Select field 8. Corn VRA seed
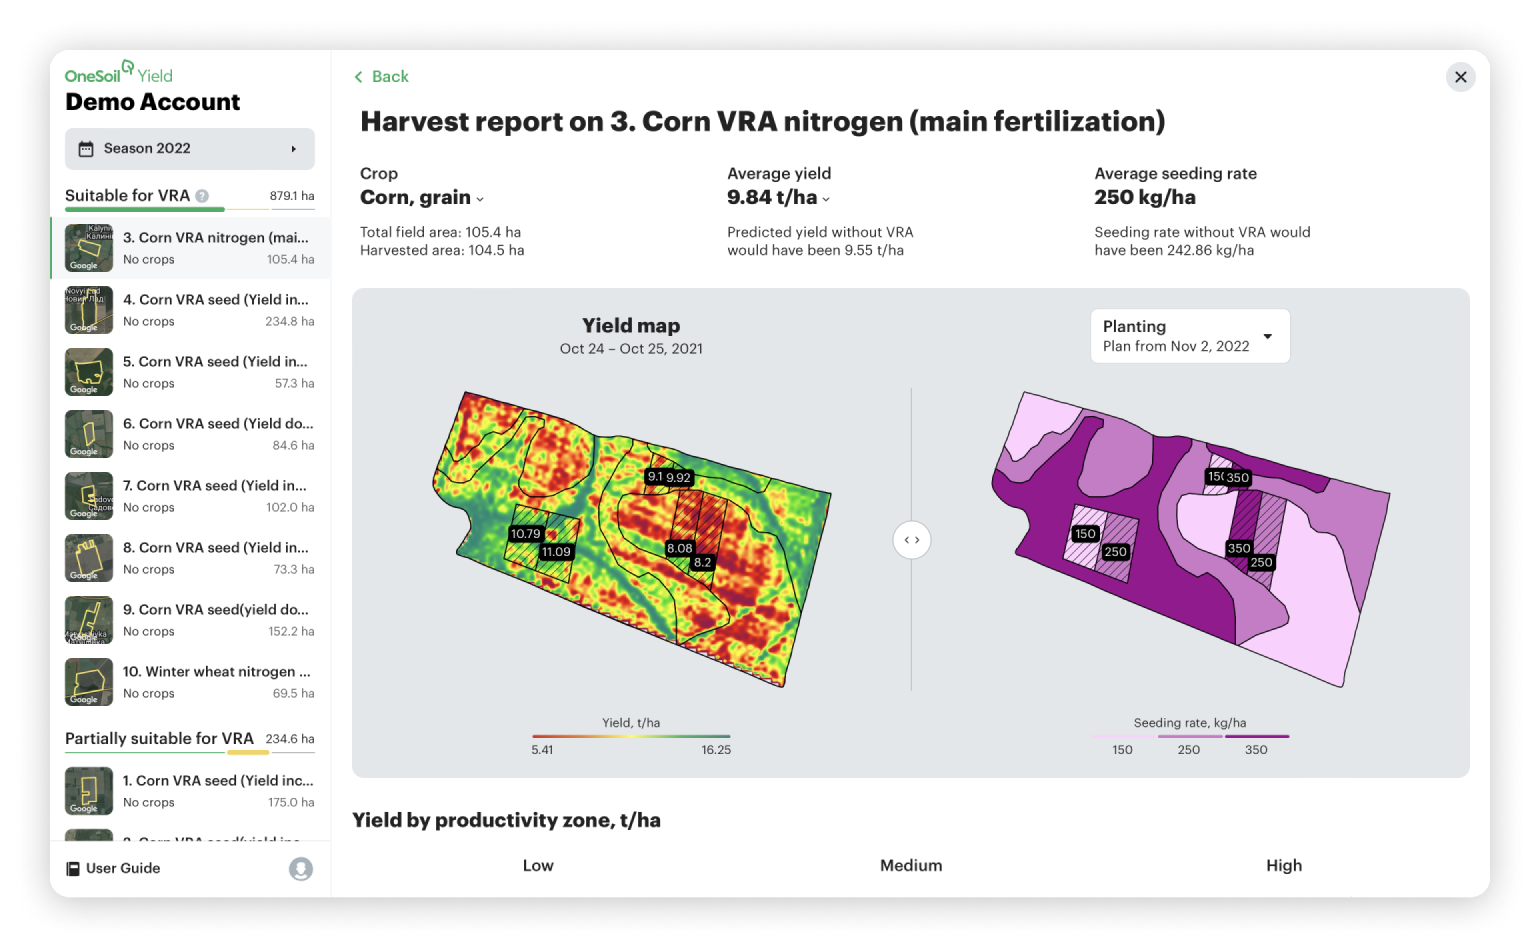The width and height of the screenshot is (1540, 950). pyautogui.click(x=190, y=558)
